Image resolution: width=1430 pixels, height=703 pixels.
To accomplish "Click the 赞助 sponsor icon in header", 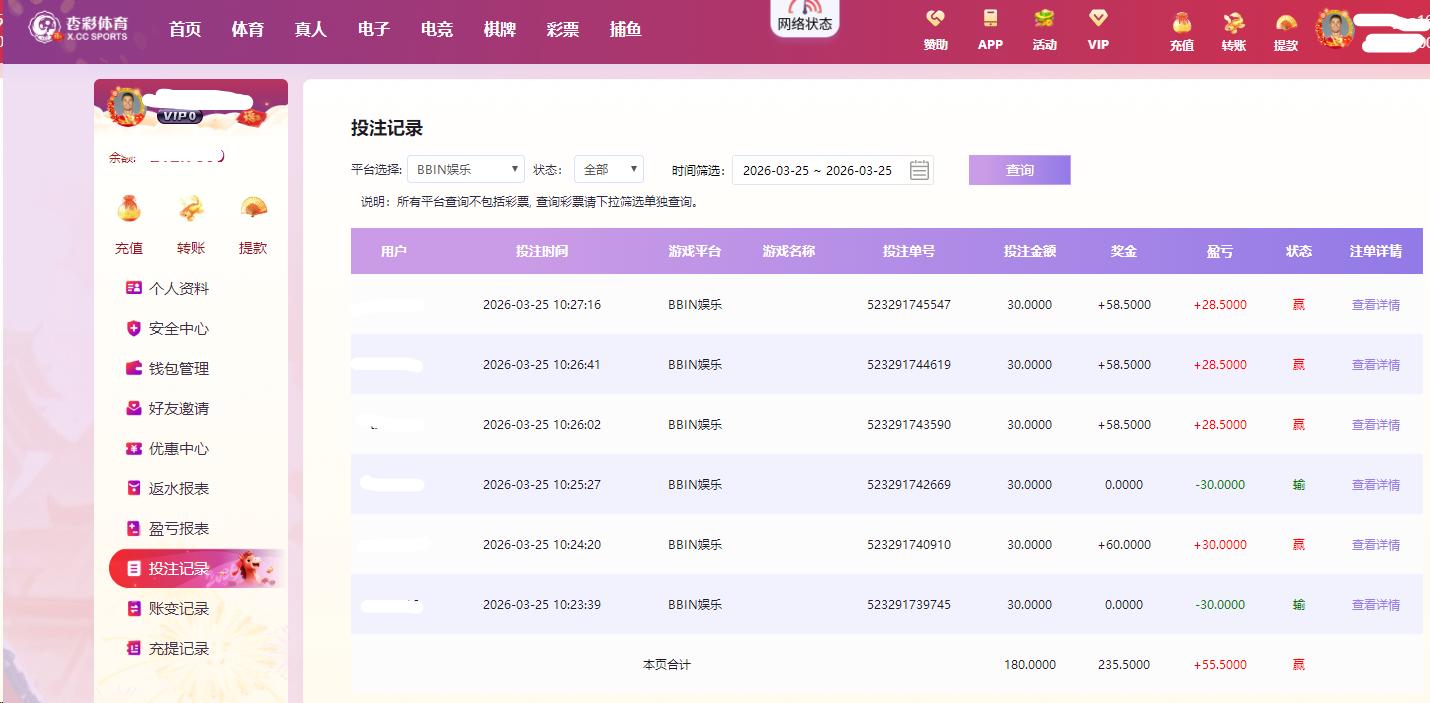I will pos(935,20).
